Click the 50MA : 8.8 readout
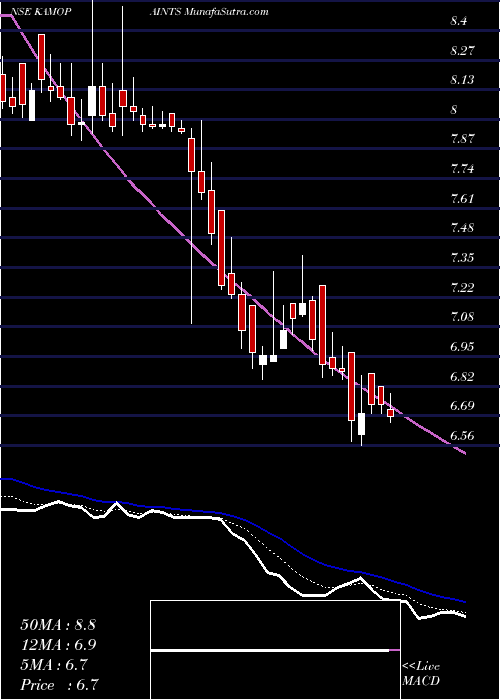The width and height of the screenshot is (500, 700). (58, 625)
